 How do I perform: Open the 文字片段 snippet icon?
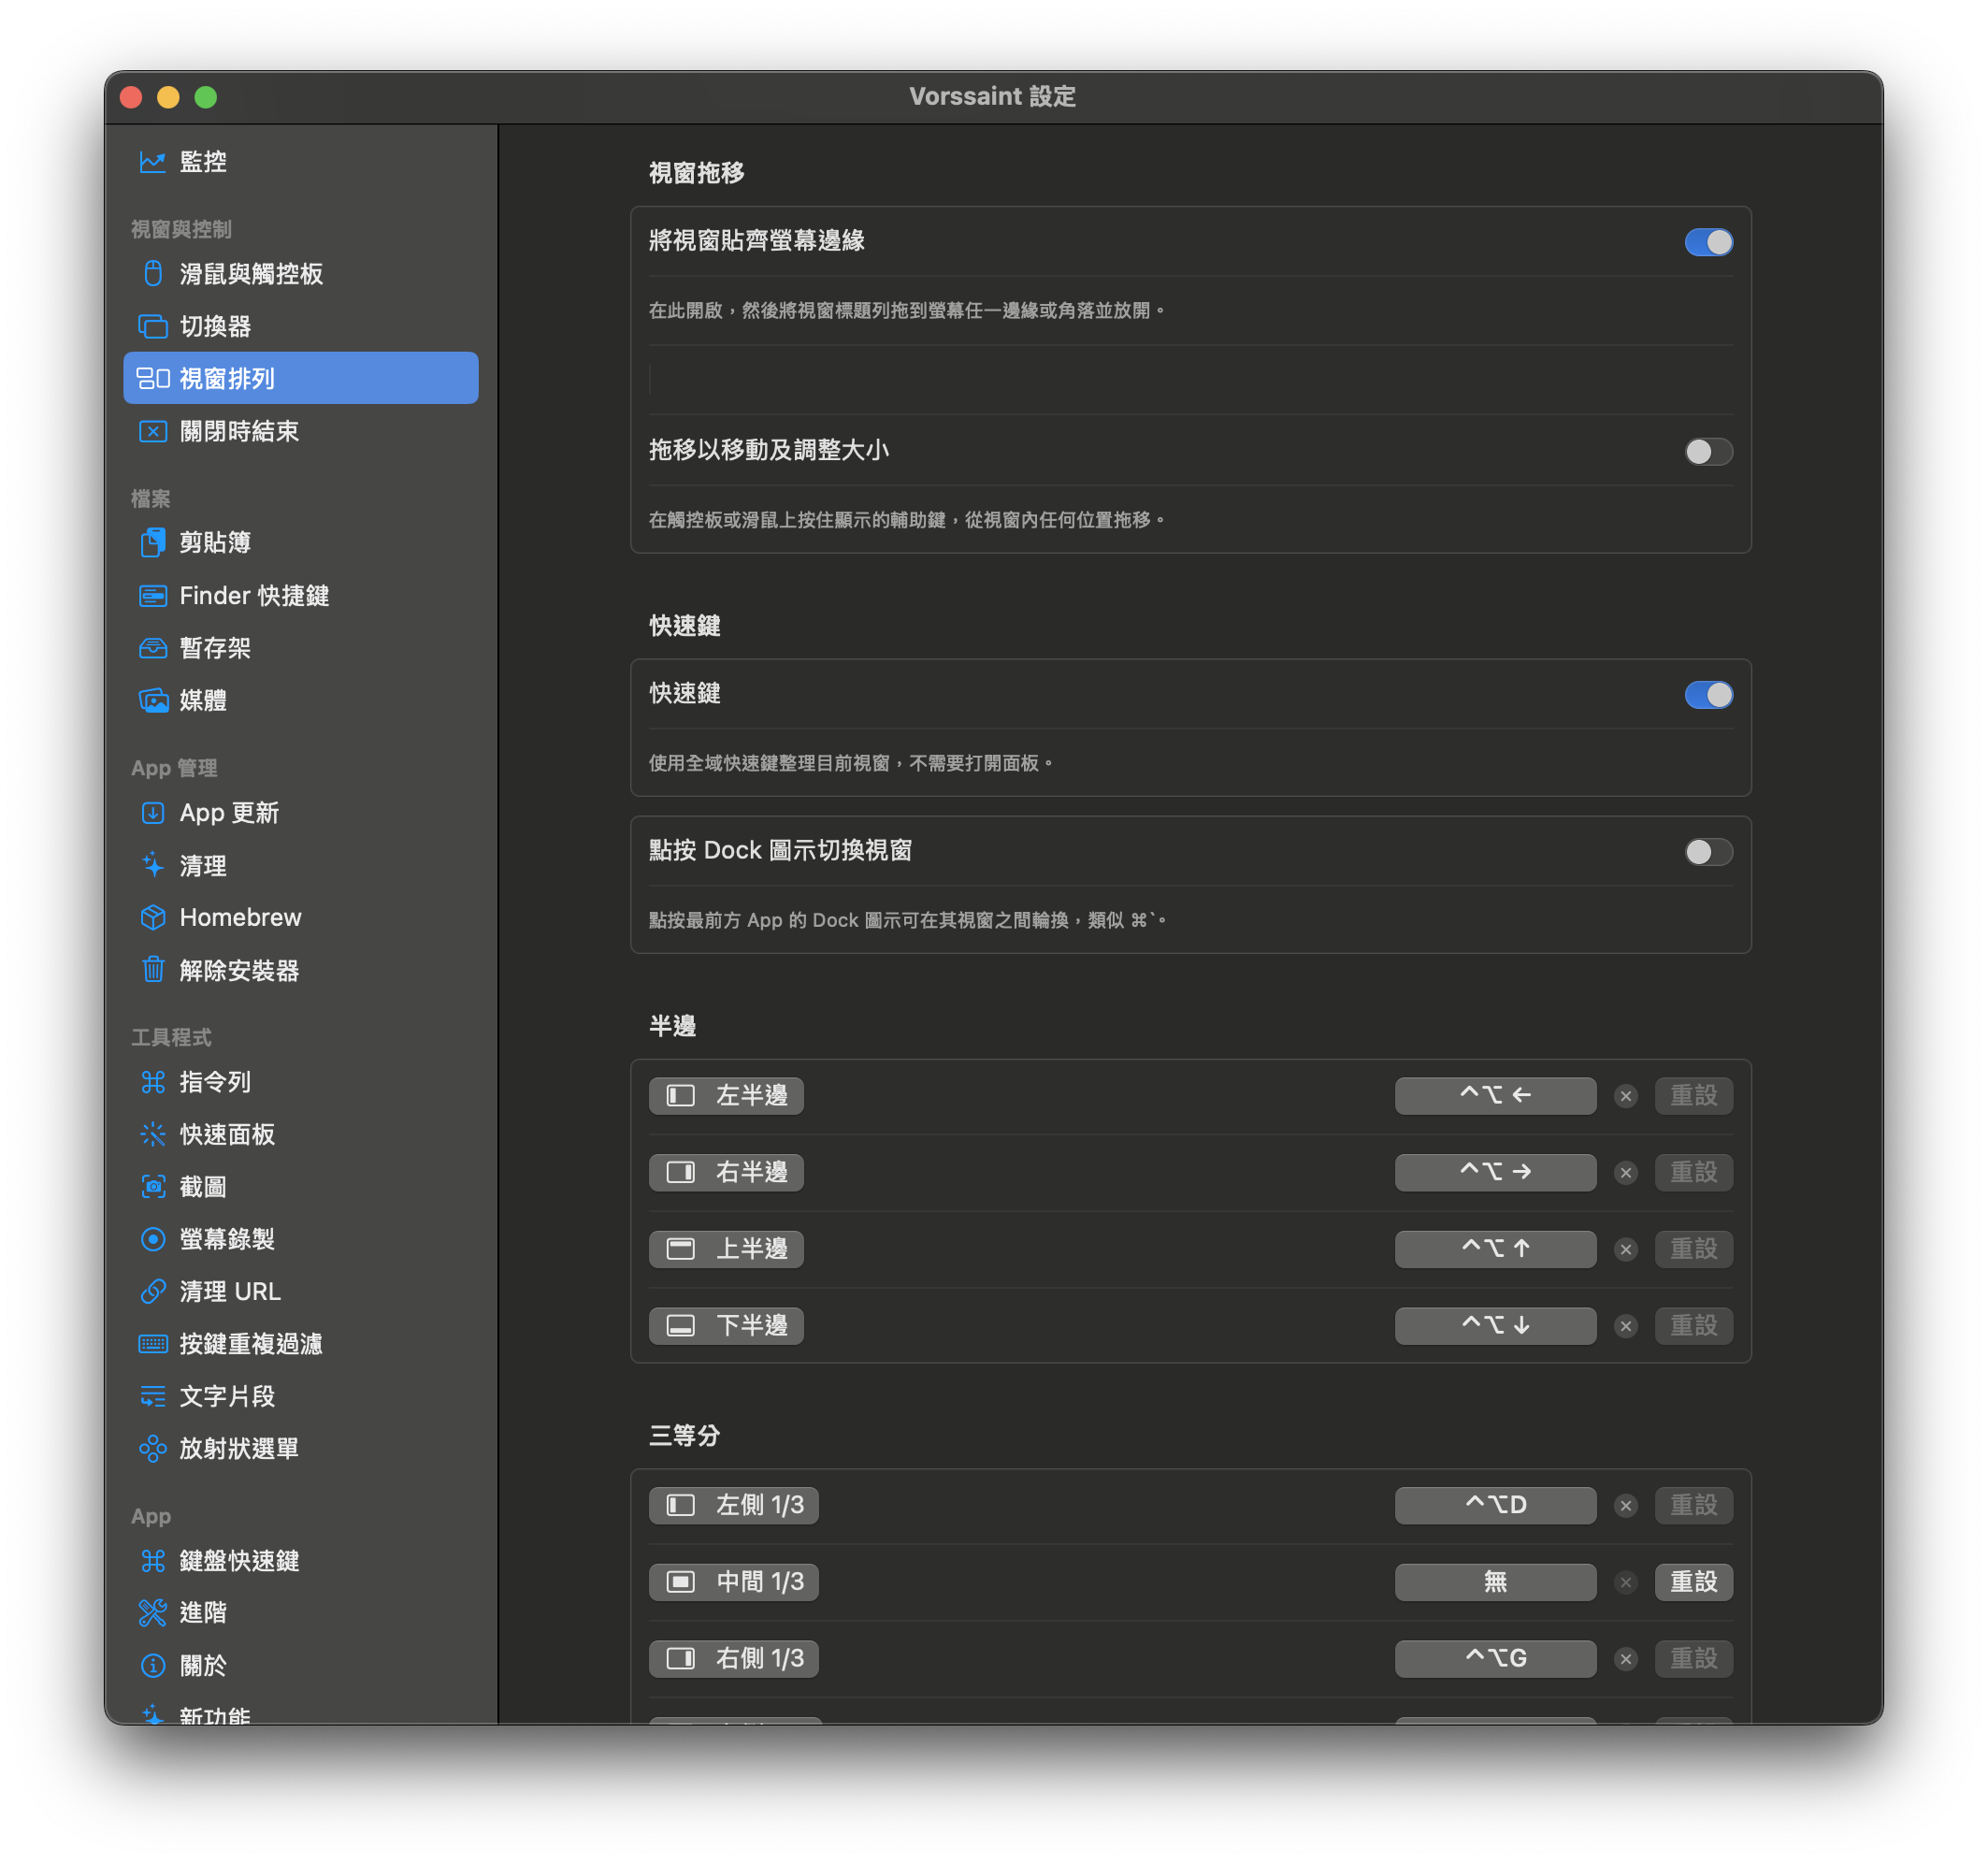tap(152, 1397)
